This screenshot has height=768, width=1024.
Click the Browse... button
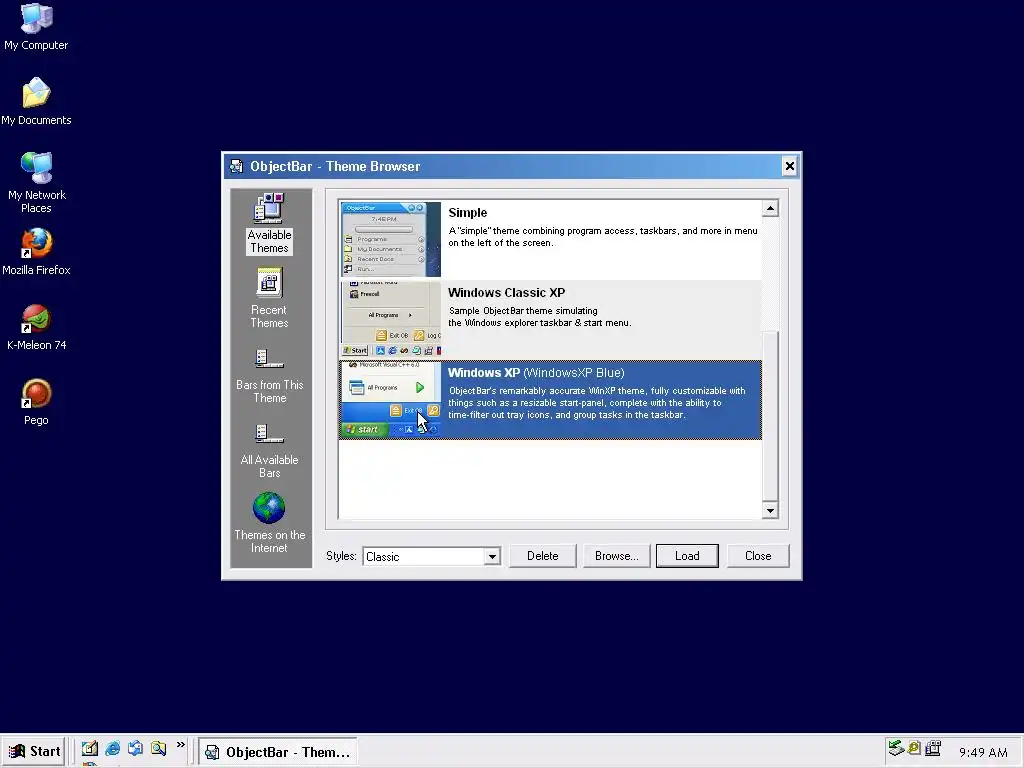coord(616,556)
